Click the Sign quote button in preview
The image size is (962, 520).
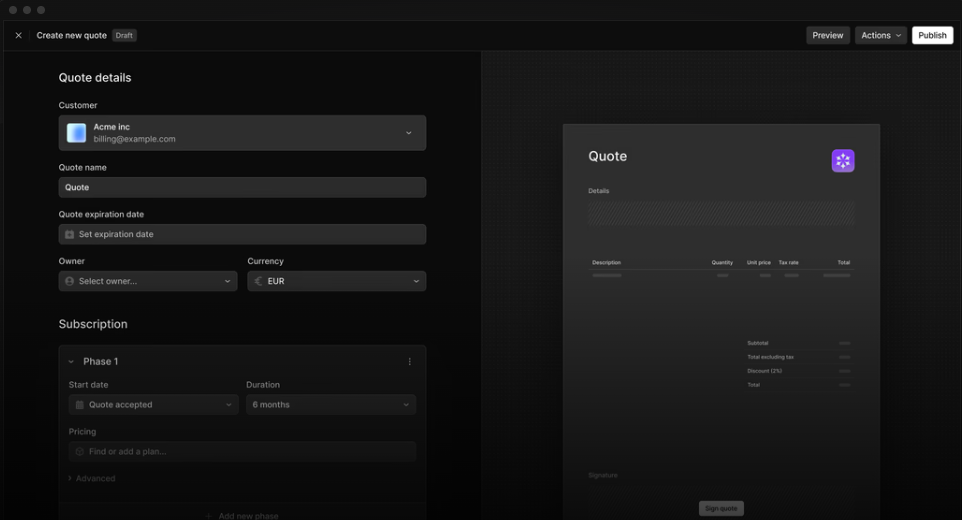tap(721, 508)
